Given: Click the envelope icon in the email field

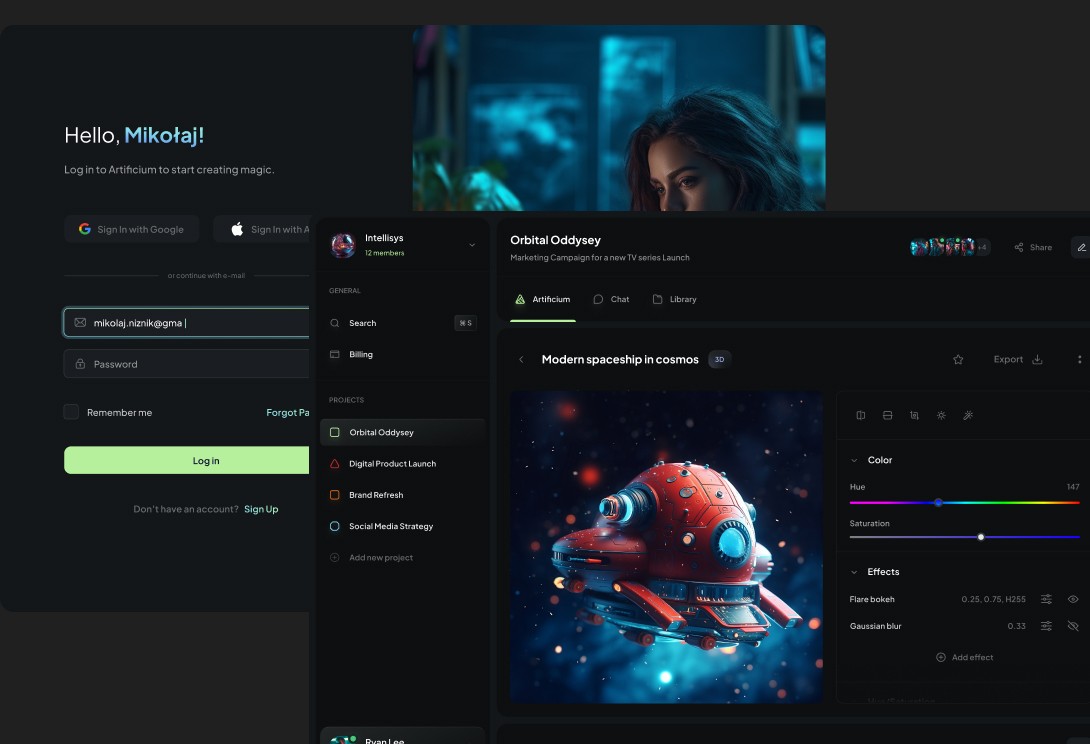Looking at the screenshot, I should (80, 323).
